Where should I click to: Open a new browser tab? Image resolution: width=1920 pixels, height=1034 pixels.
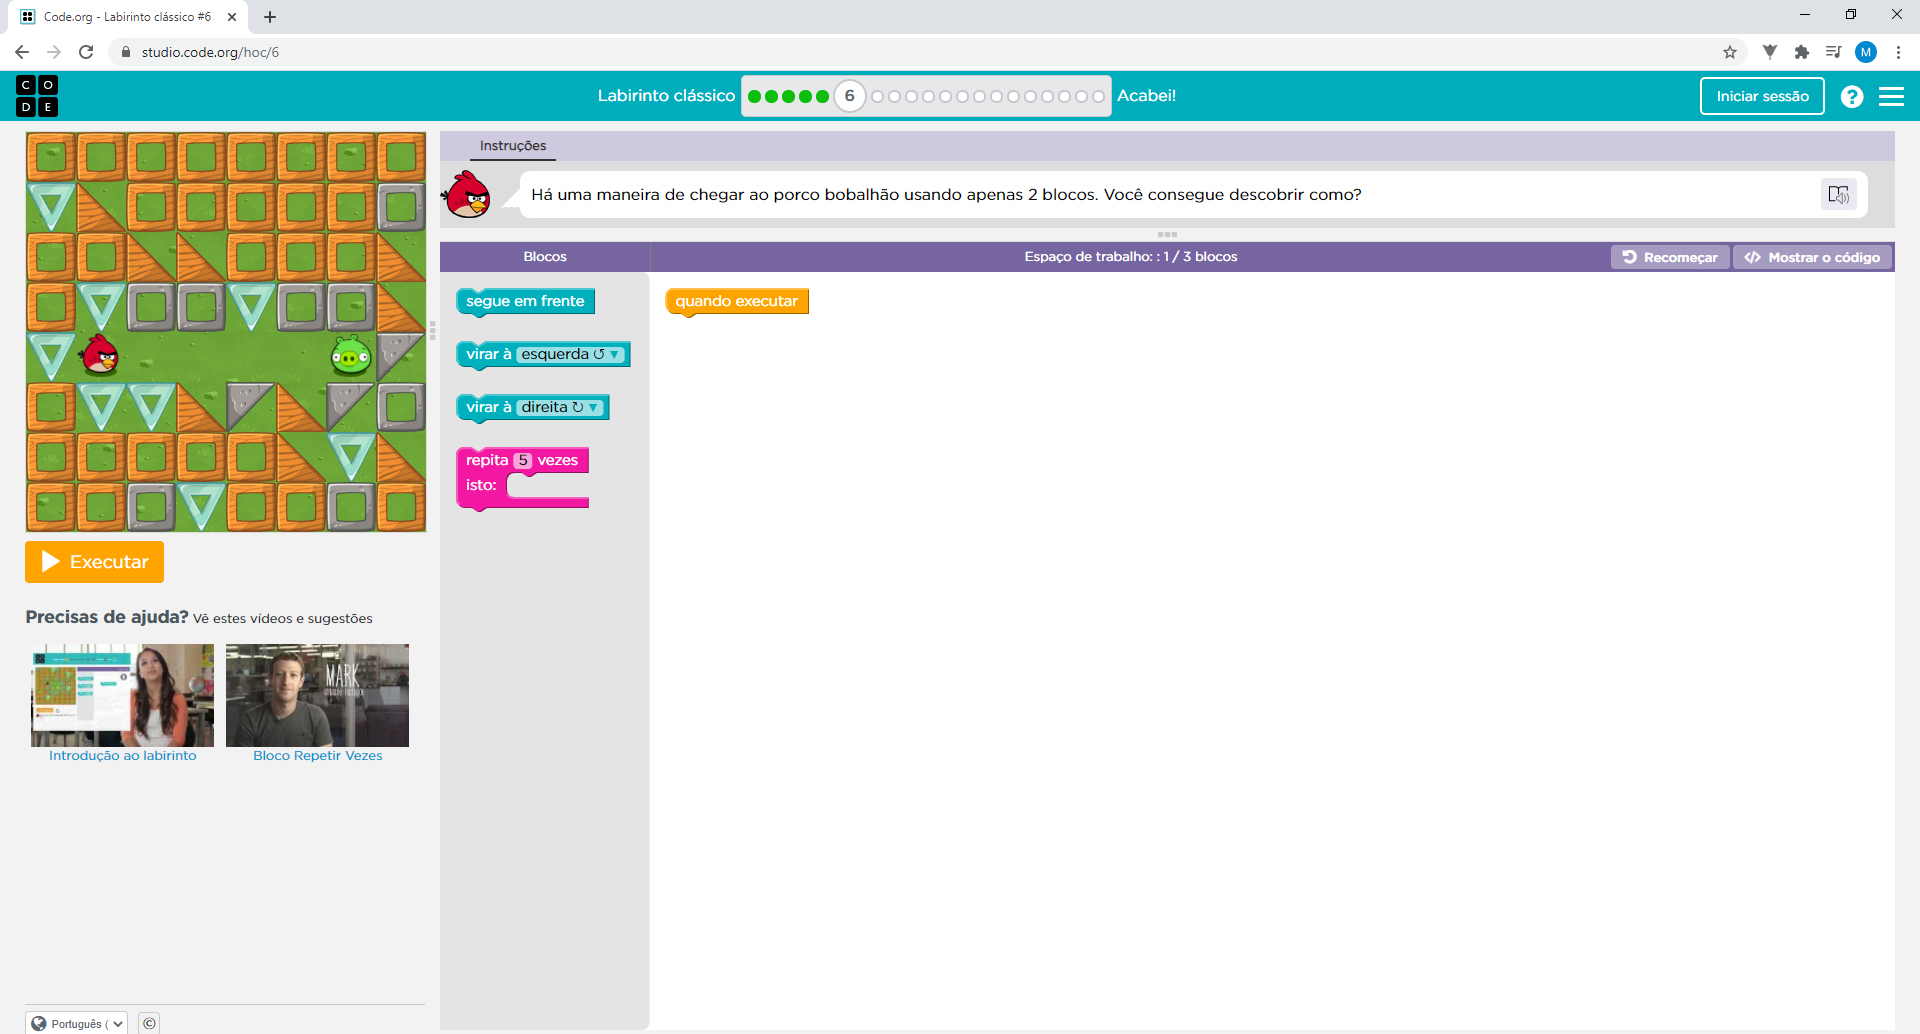[x=270, y=17]
